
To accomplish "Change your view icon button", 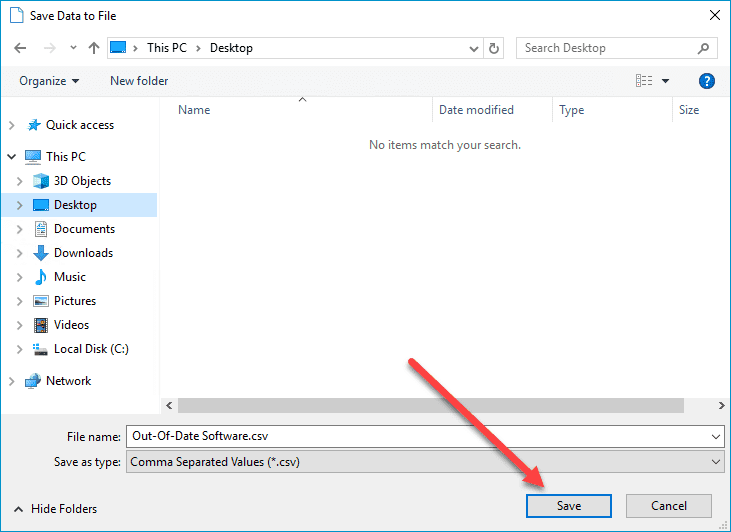I will 644,81.
